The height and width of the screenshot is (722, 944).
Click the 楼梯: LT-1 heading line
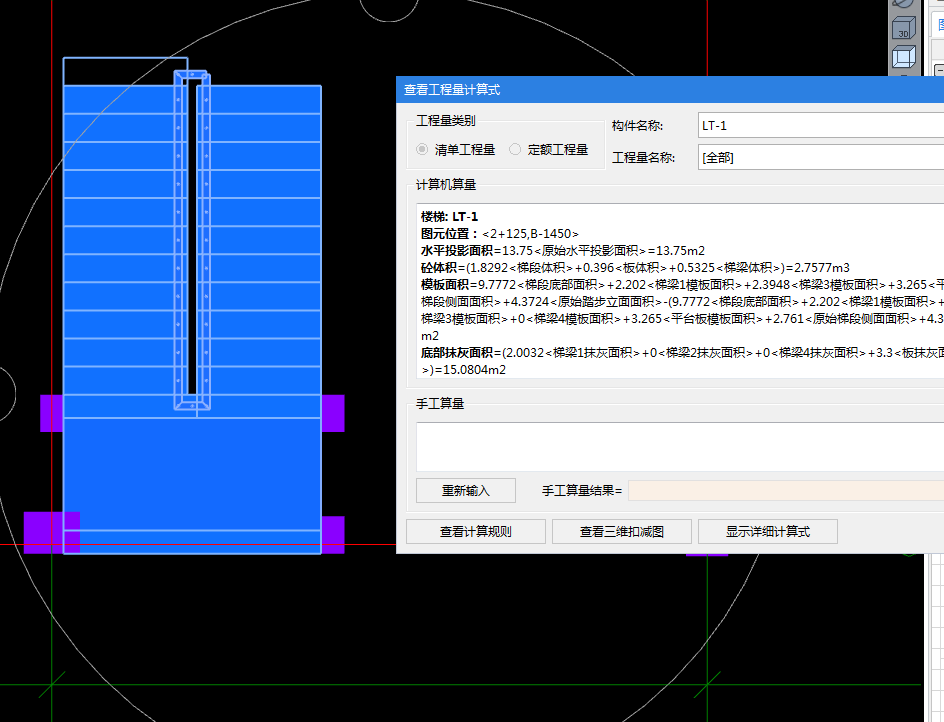point(449,217)
